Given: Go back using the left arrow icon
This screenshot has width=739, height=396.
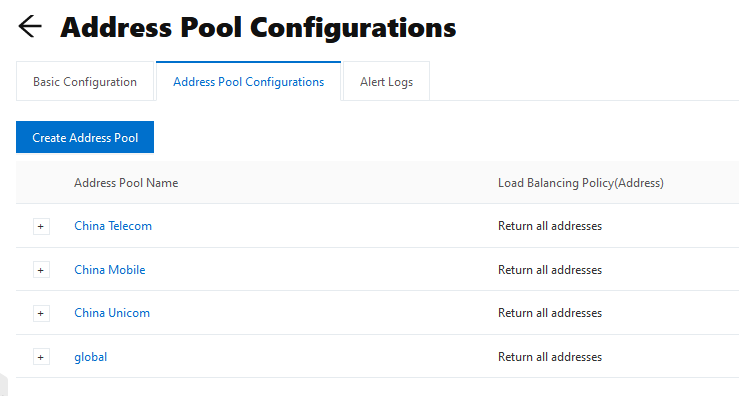Looking at the screenshot, I should [x=30, y=26].
